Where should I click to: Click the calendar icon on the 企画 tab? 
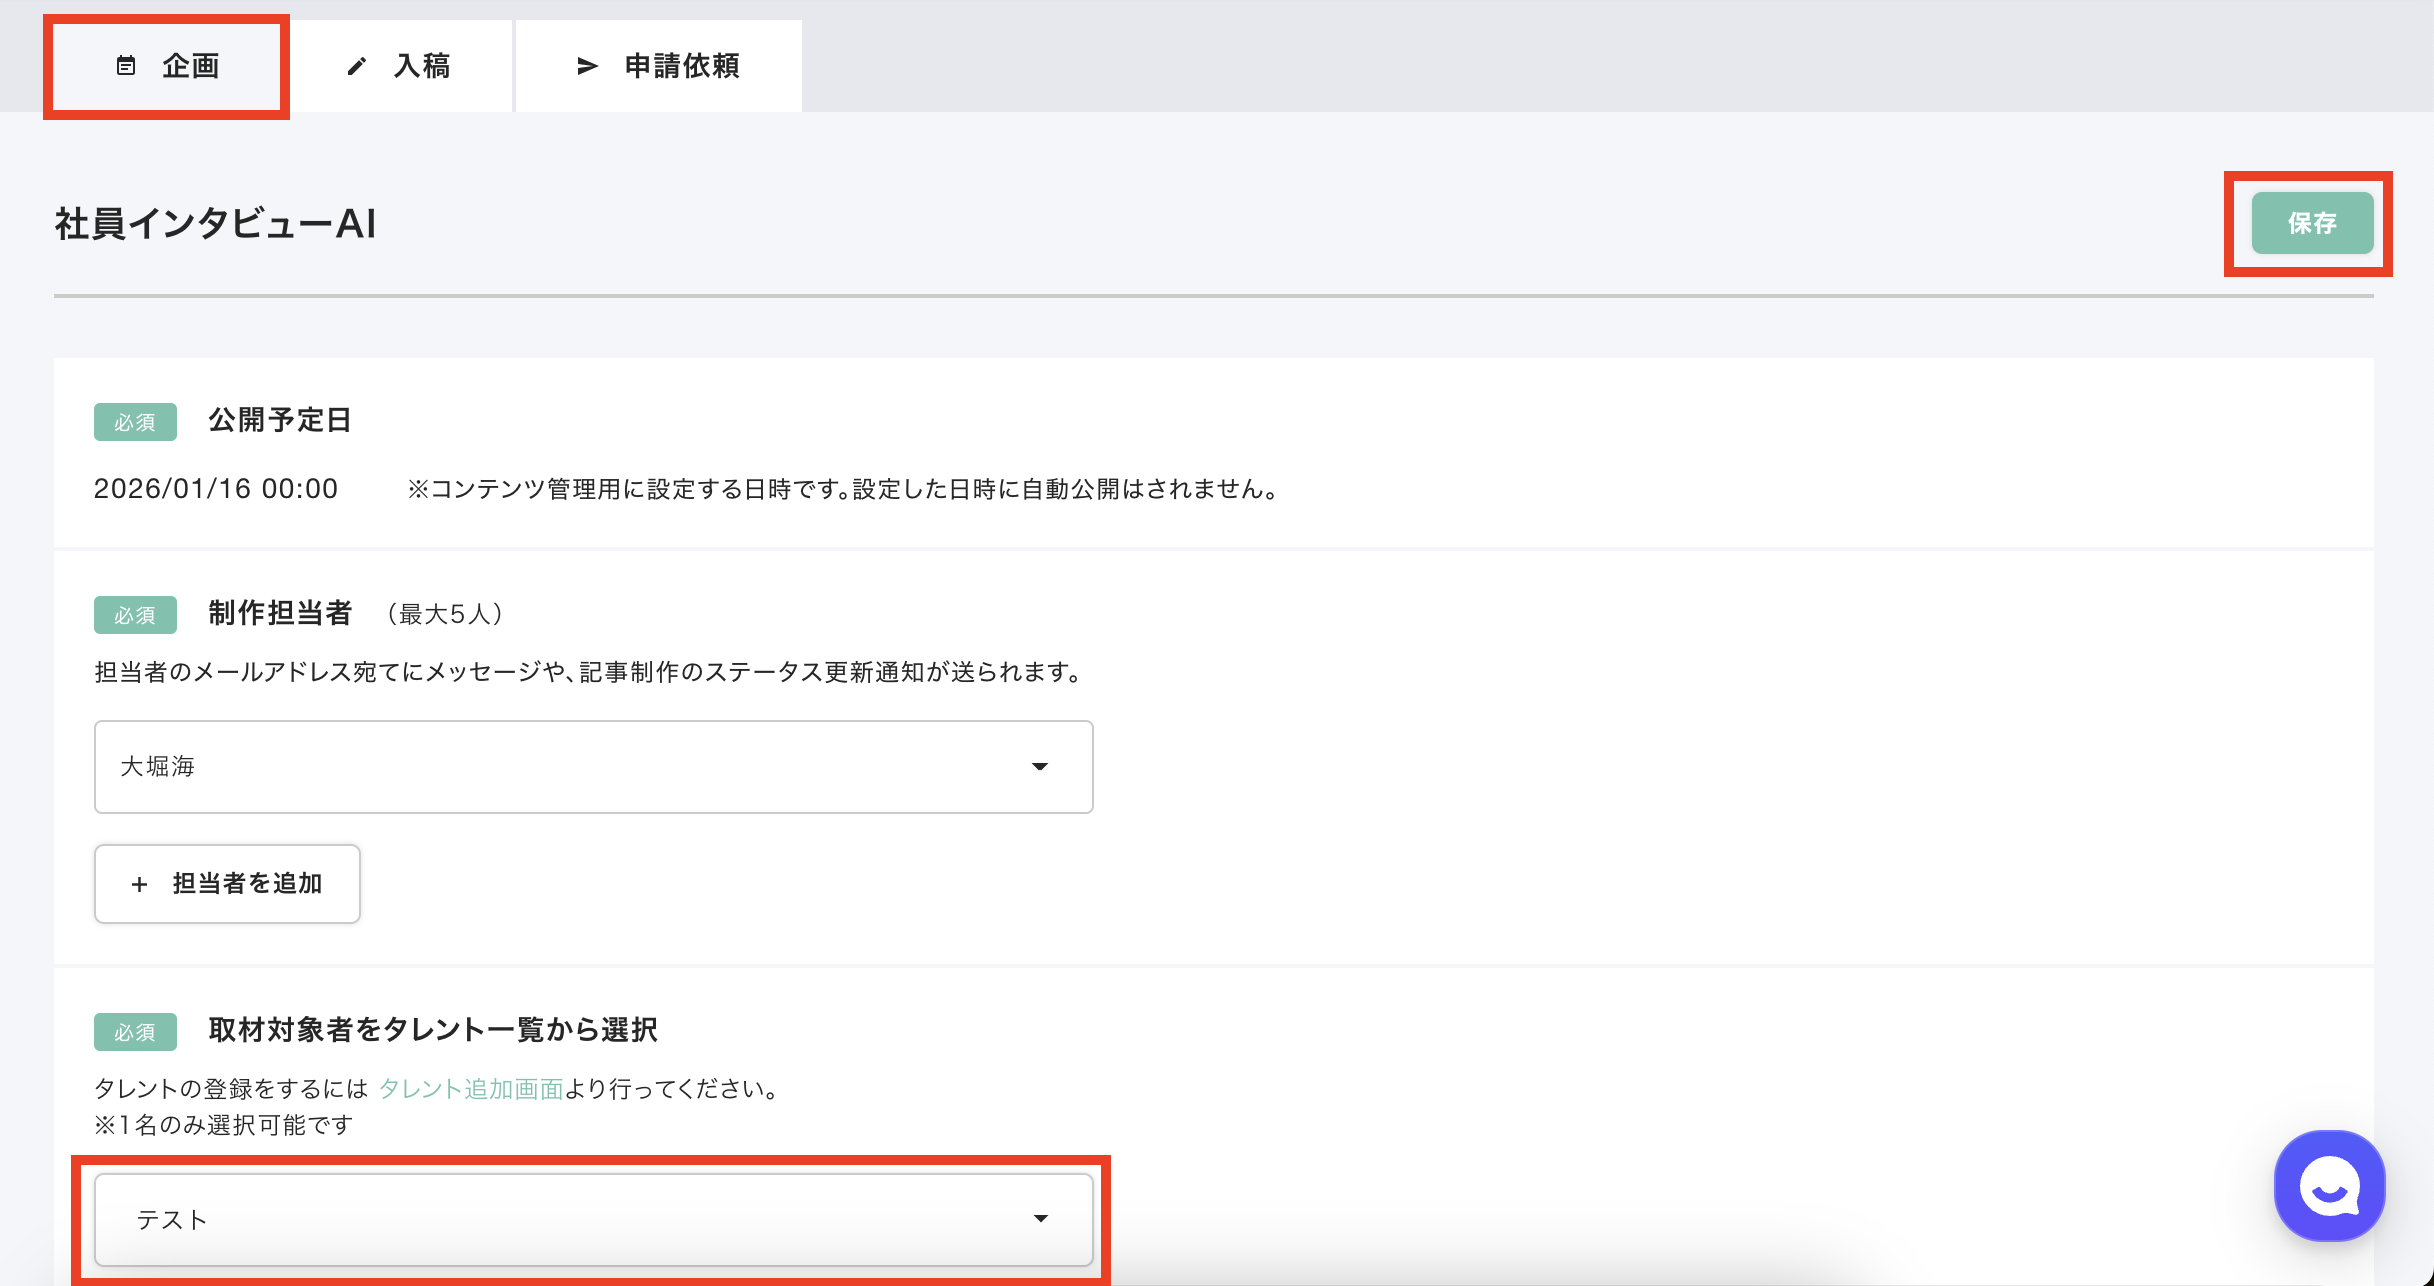(126, 66)
